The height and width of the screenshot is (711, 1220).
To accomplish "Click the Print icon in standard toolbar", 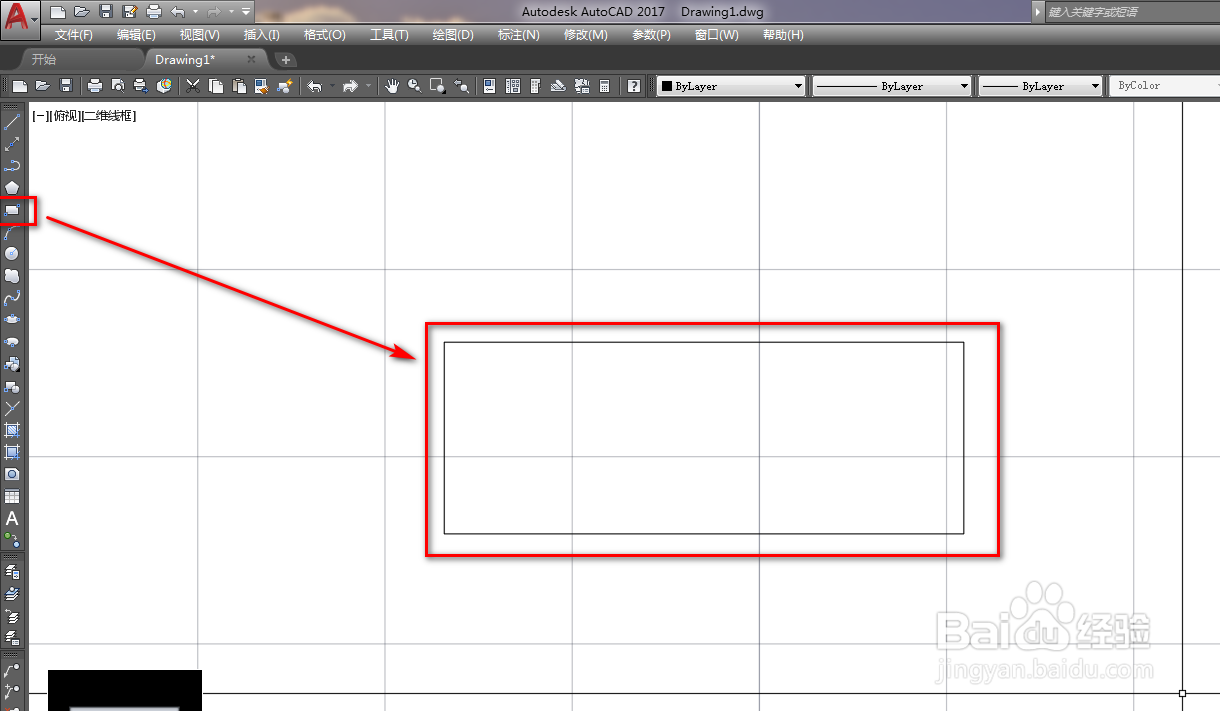I will point(95,86).
